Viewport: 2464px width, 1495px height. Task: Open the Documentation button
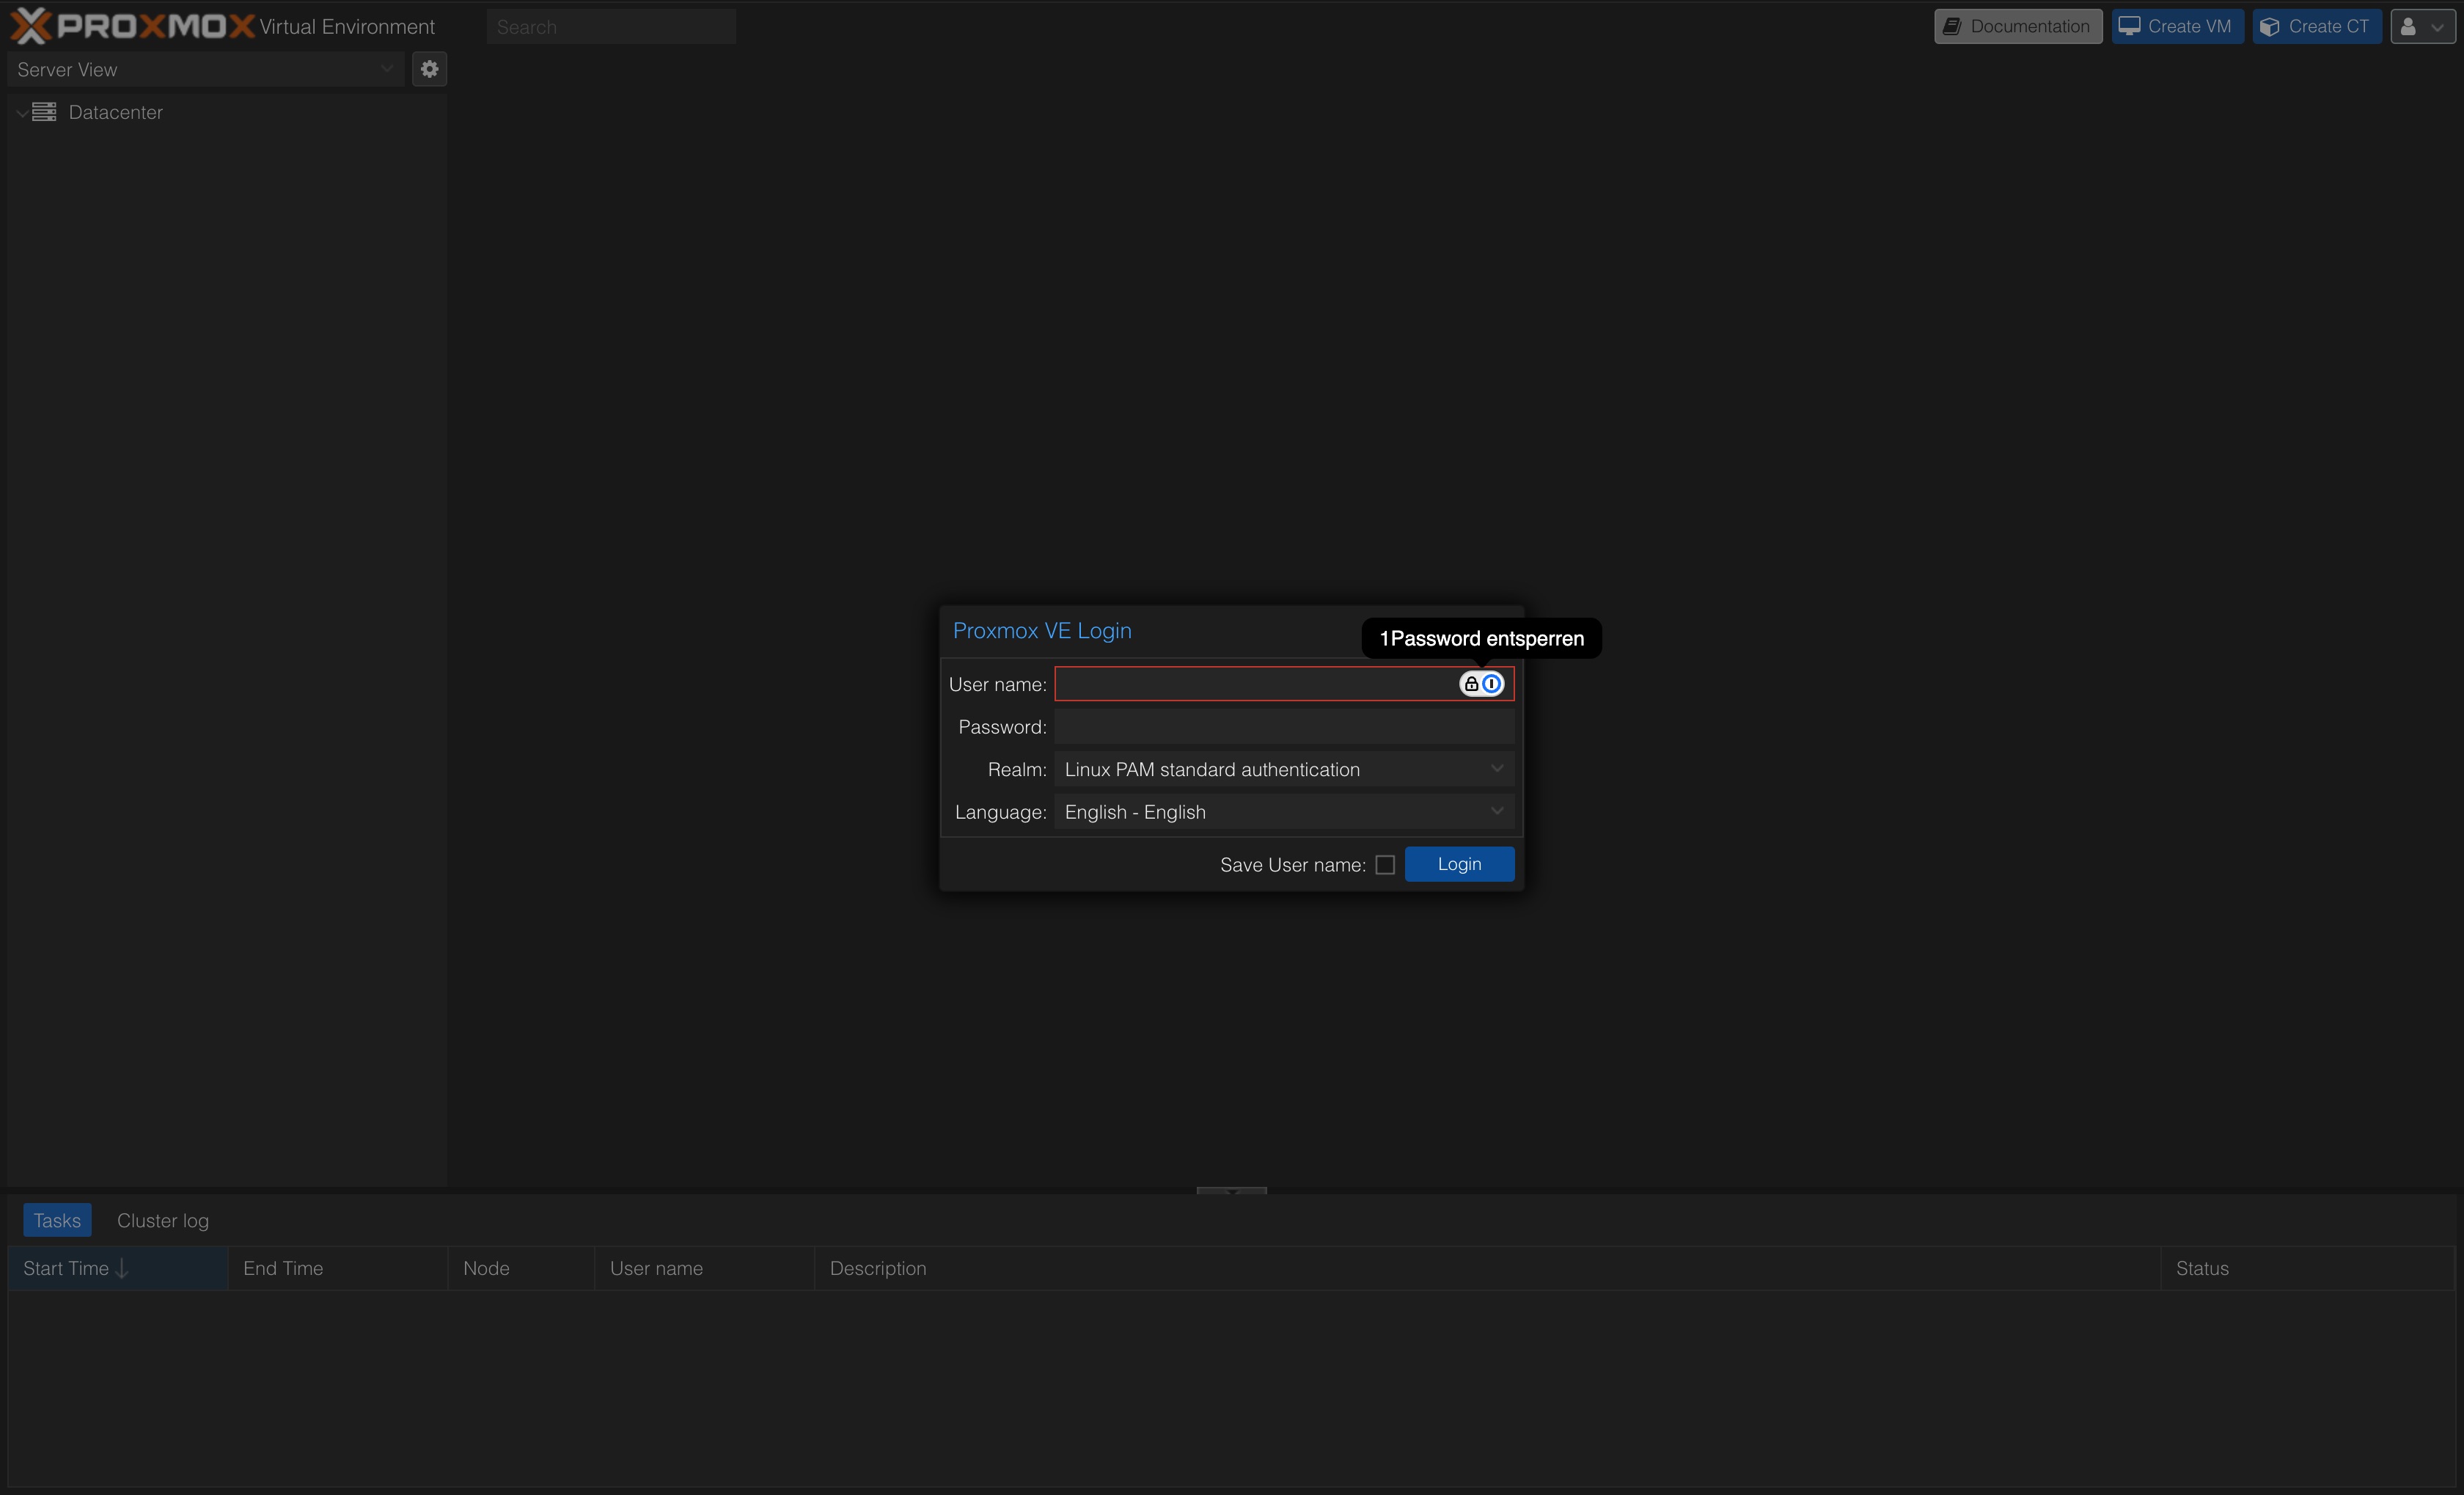(2018, 27)
